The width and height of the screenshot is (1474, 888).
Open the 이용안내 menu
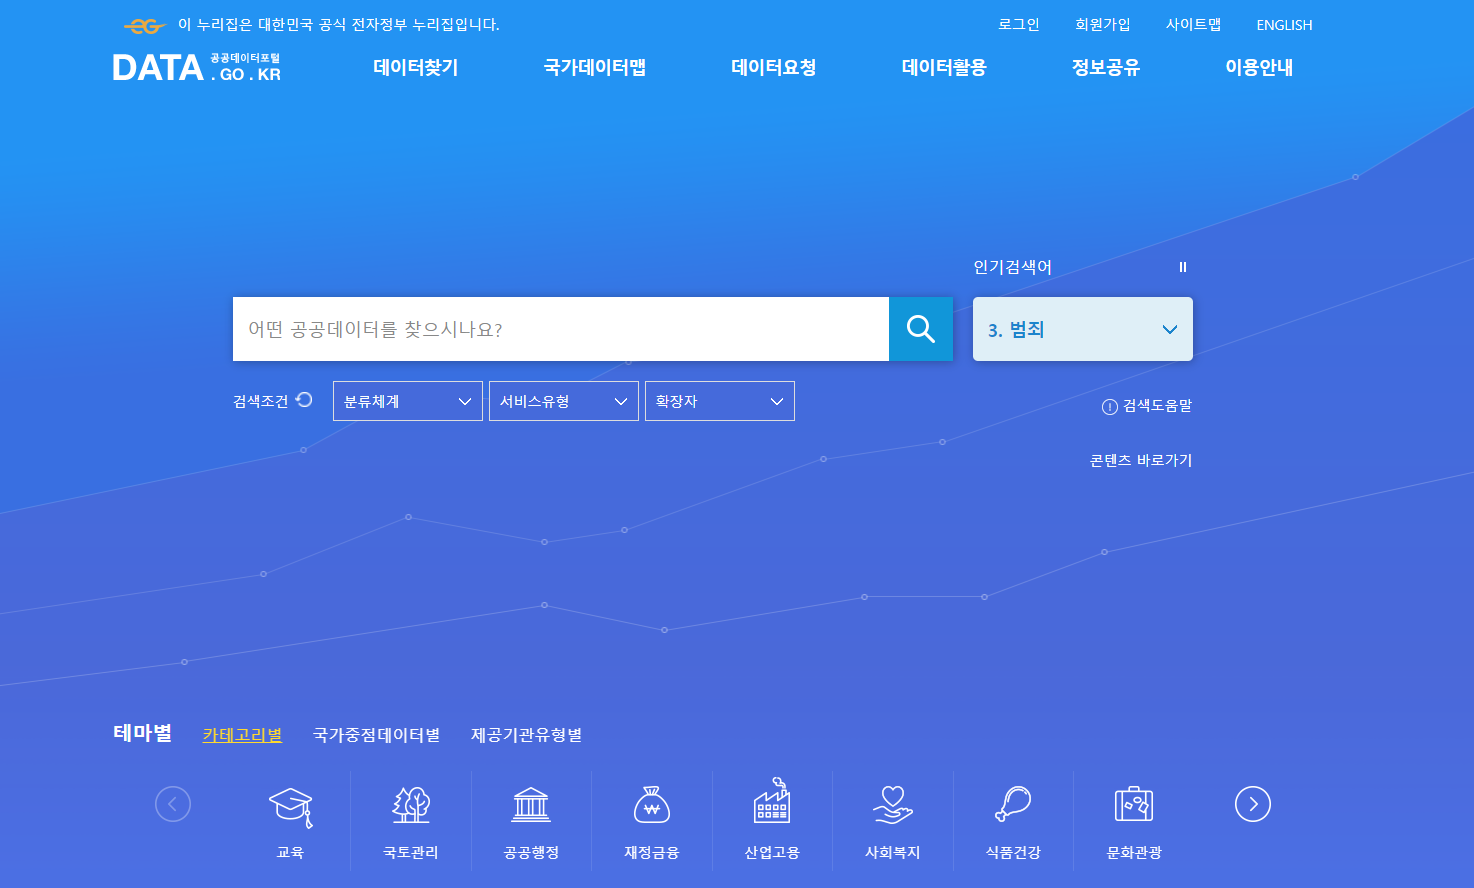(1259, 67)
